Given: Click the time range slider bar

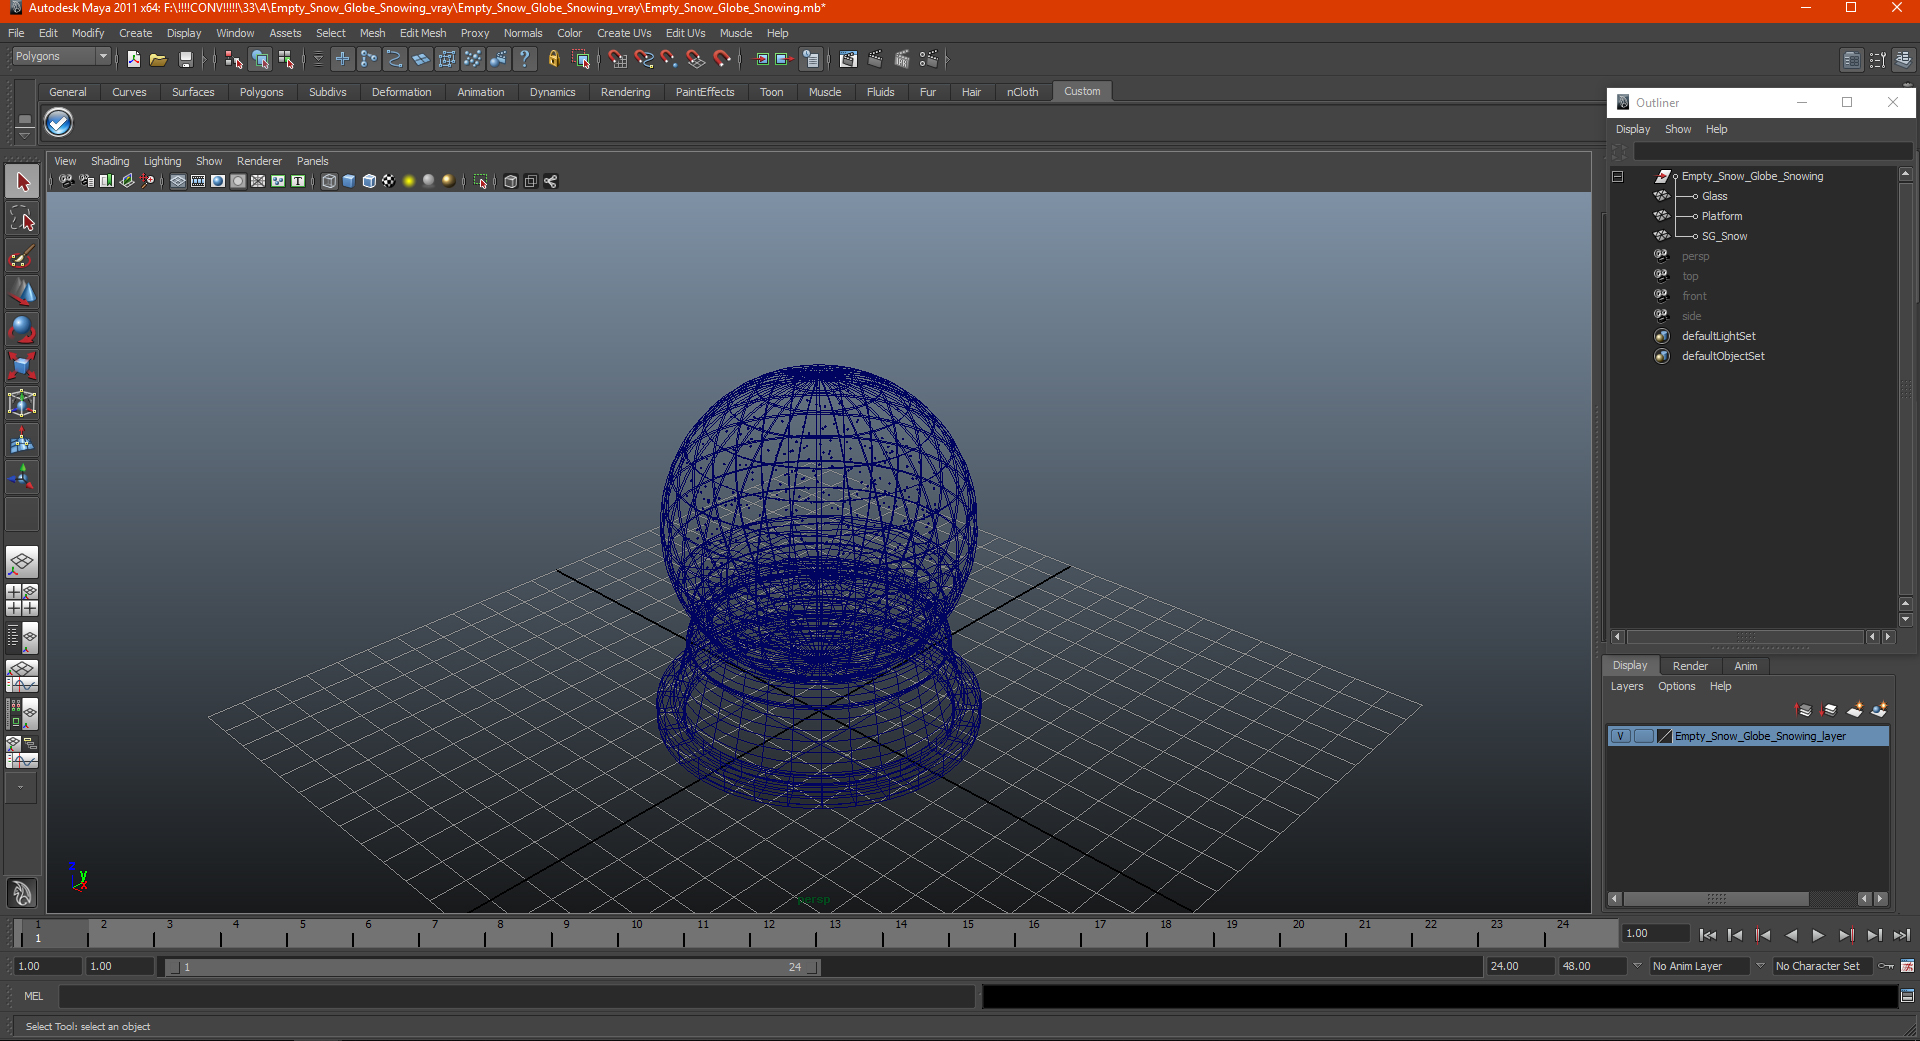Looking at the screenshot, I should (493, 967).
